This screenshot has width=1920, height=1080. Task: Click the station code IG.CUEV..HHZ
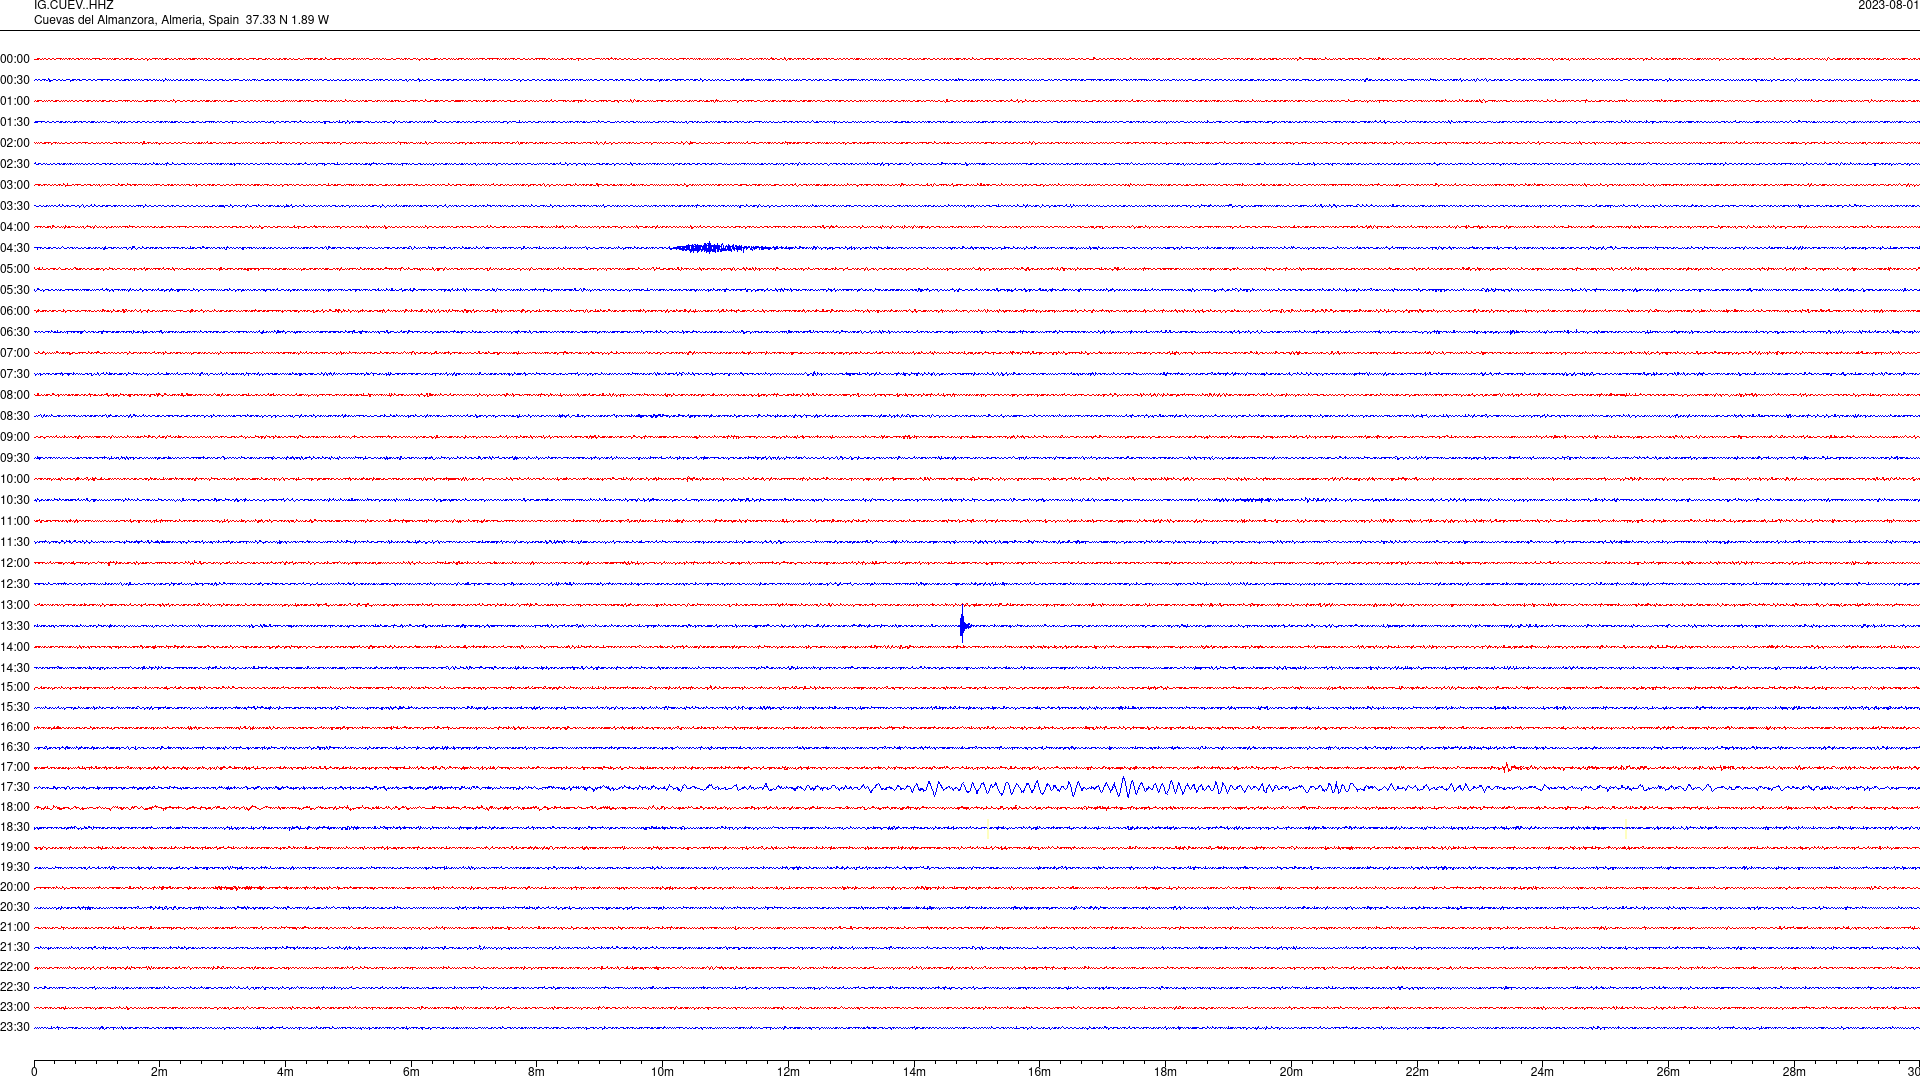tap(73, 6)
